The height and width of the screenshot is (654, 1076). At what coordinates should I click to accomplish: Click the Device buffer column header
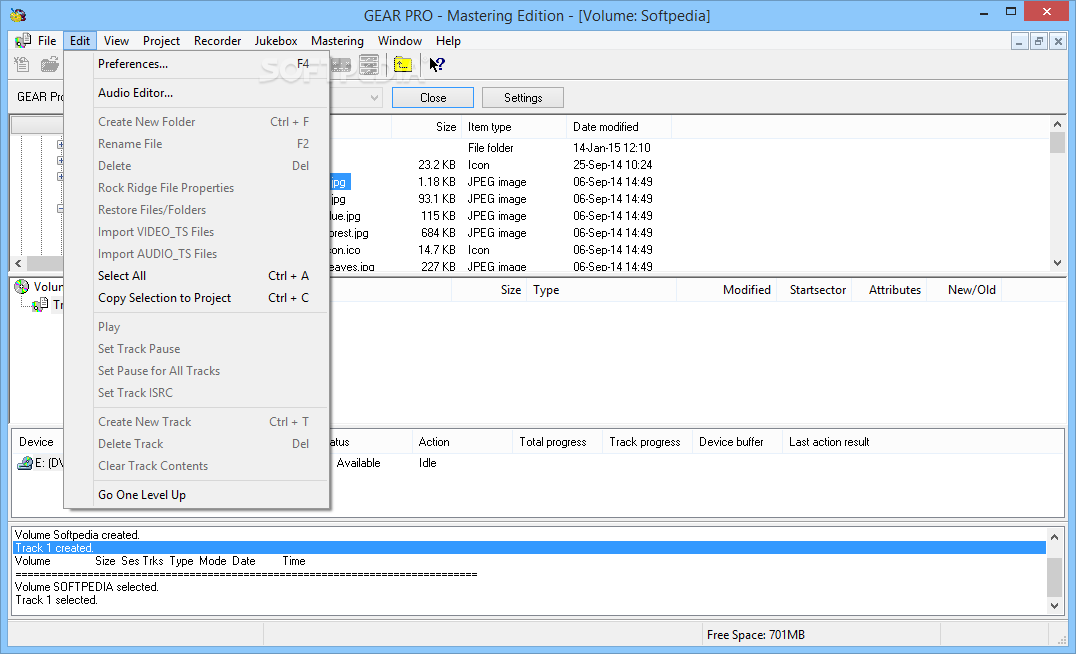[x=736, y=442]
